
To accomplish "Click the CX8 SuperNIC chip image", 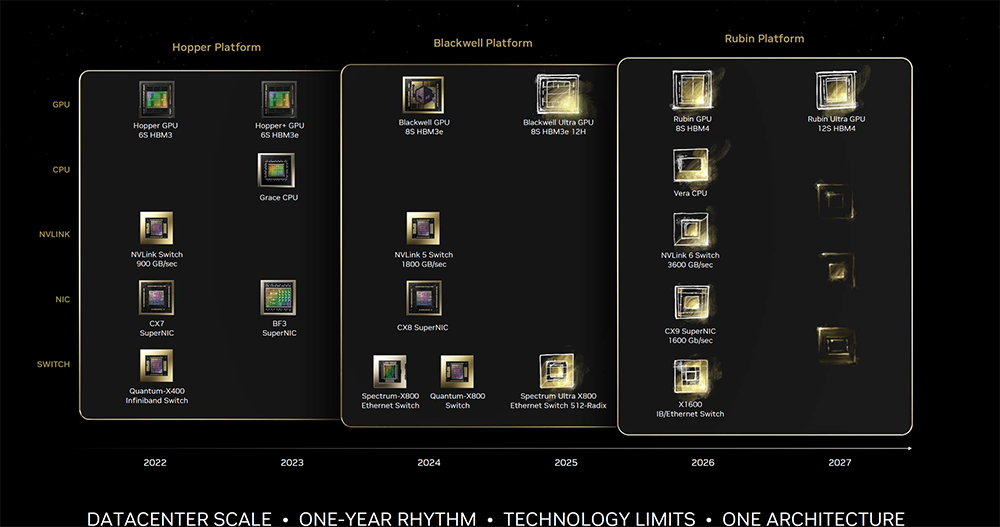I will click(423, 298).
